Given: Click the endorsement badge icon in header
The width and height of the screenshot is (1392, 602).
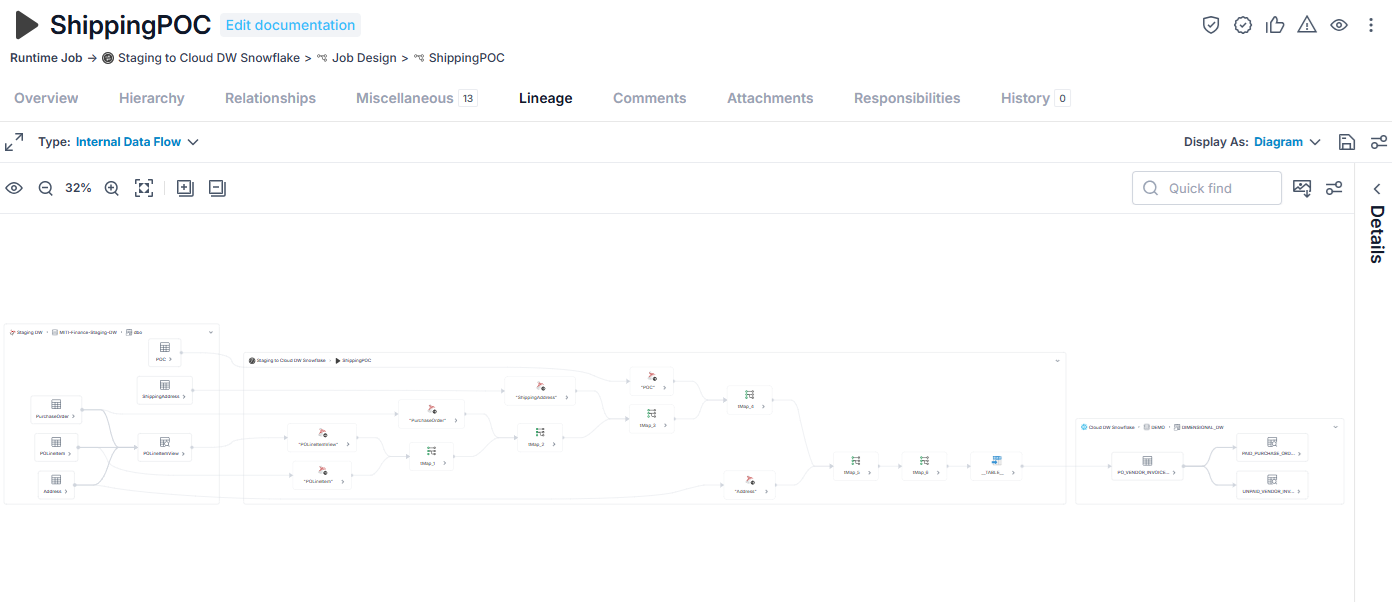Looking at the screenshot, I should (x=1243, y=25).
